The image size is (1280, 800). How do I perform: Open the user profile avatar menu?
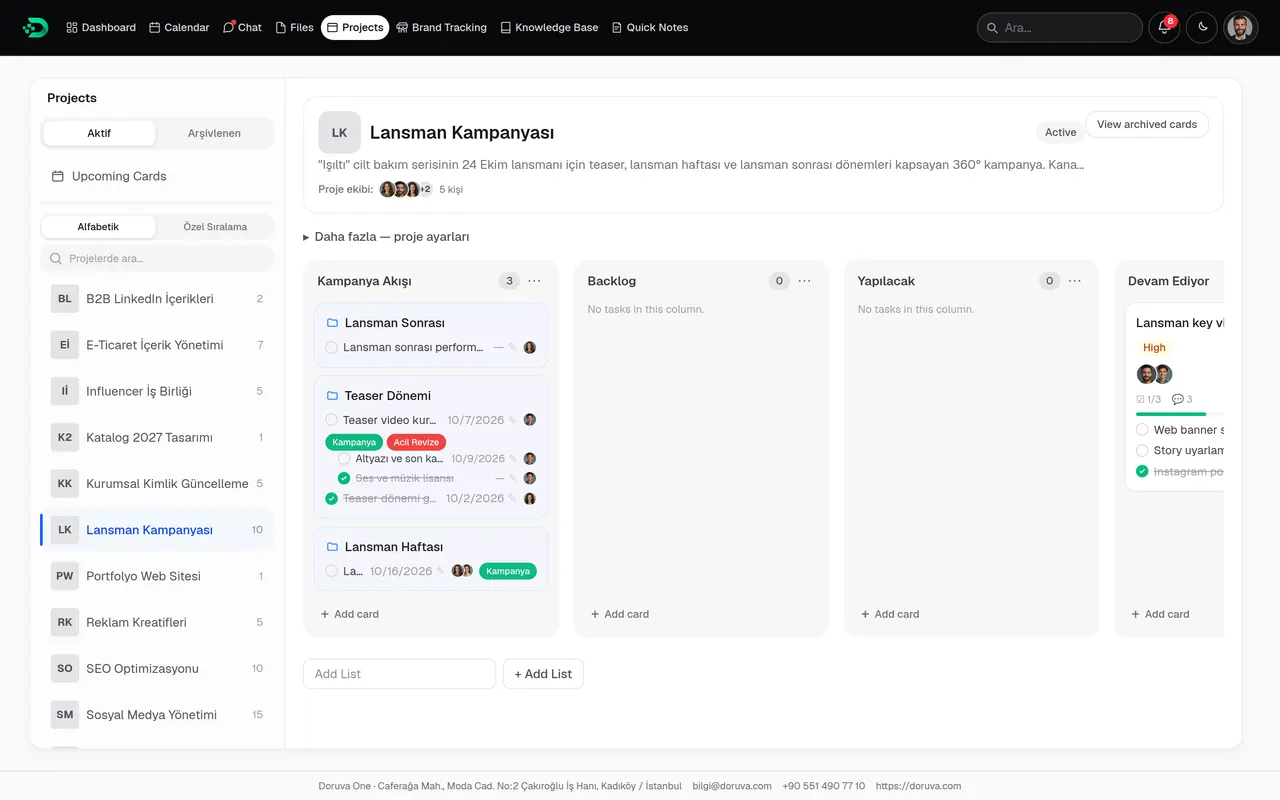[1240, 28]
